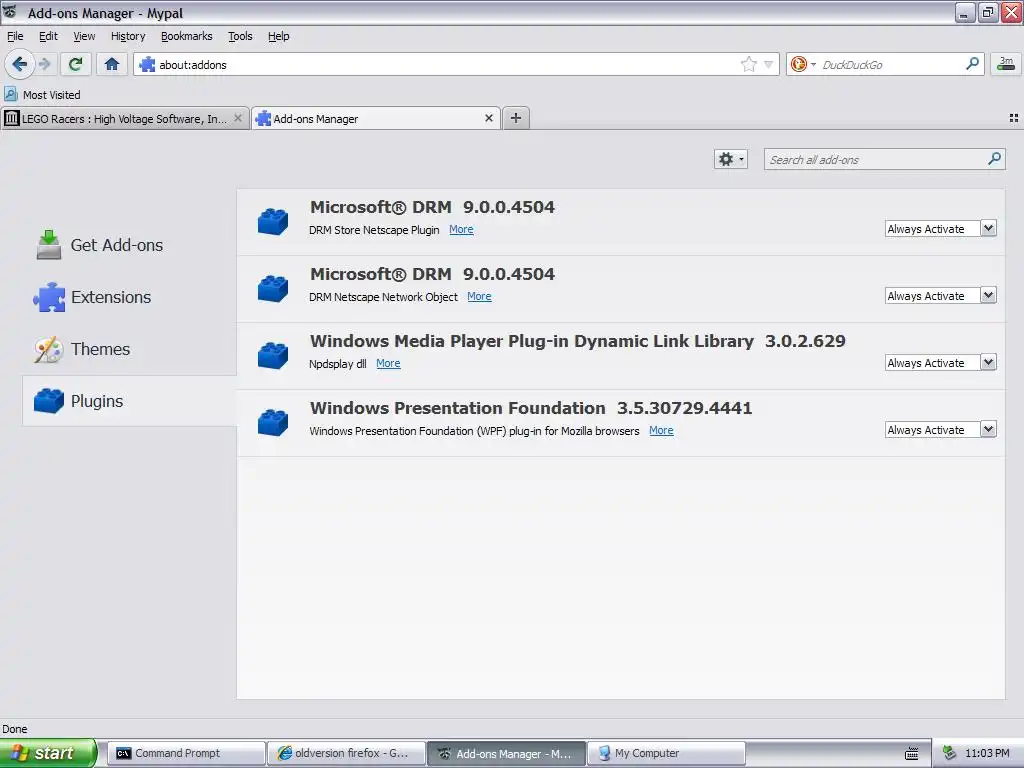Image resolution: width=1024 pixels, height=768 pixels.
Task: Click the DRM Store Netscape Plugin brick icon
Action: (x=273, y=221)
